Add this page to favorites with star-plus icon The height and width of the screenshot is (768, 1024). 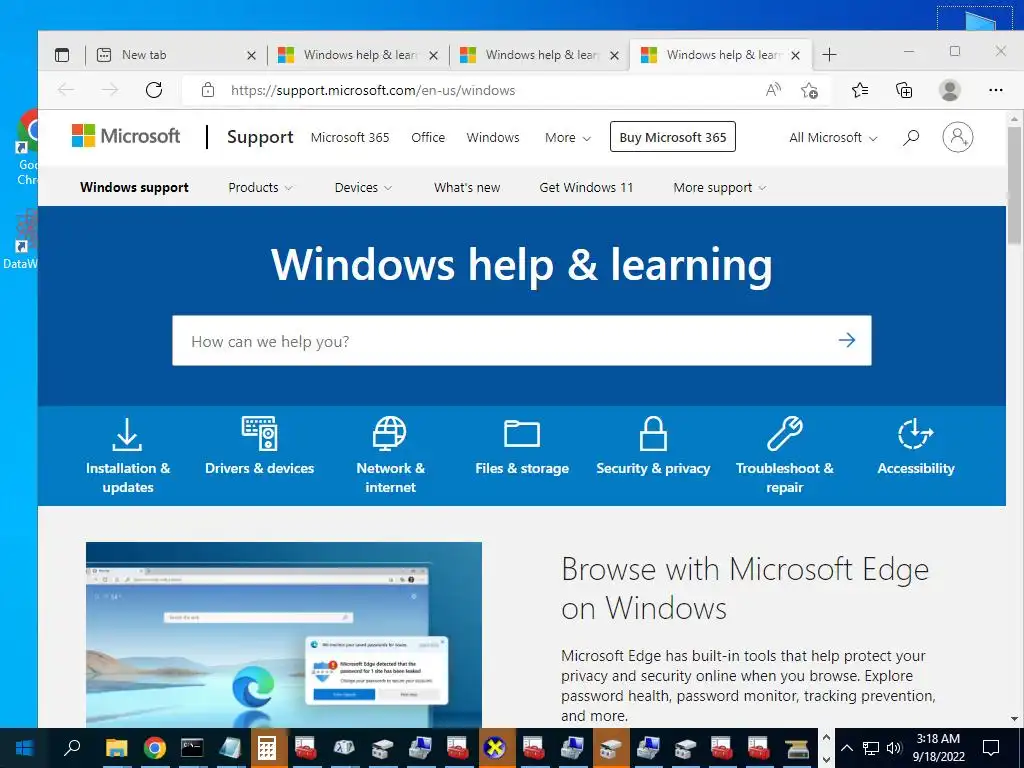click(x=809, y=90)
